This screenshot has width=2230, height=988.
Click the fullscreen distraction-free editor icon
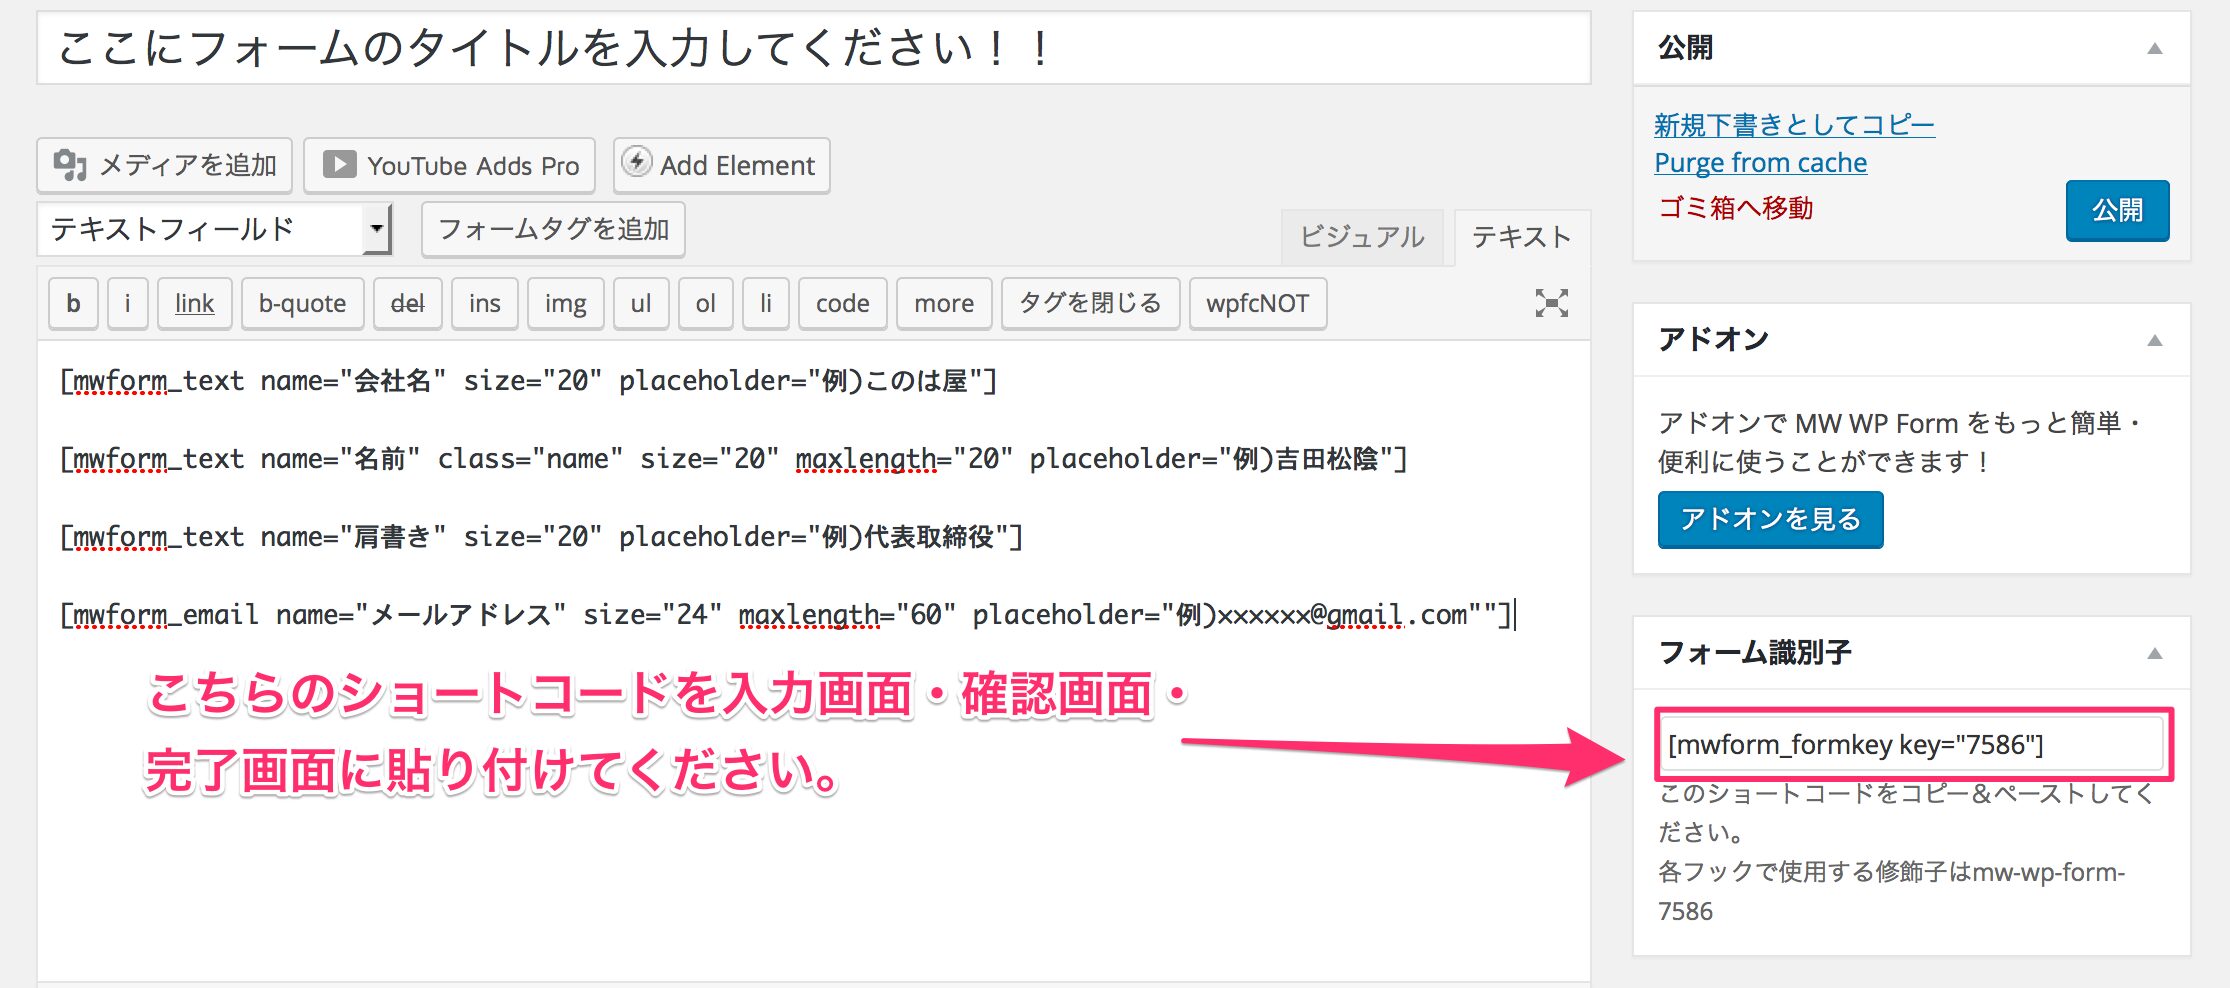tap(1551, 303)
